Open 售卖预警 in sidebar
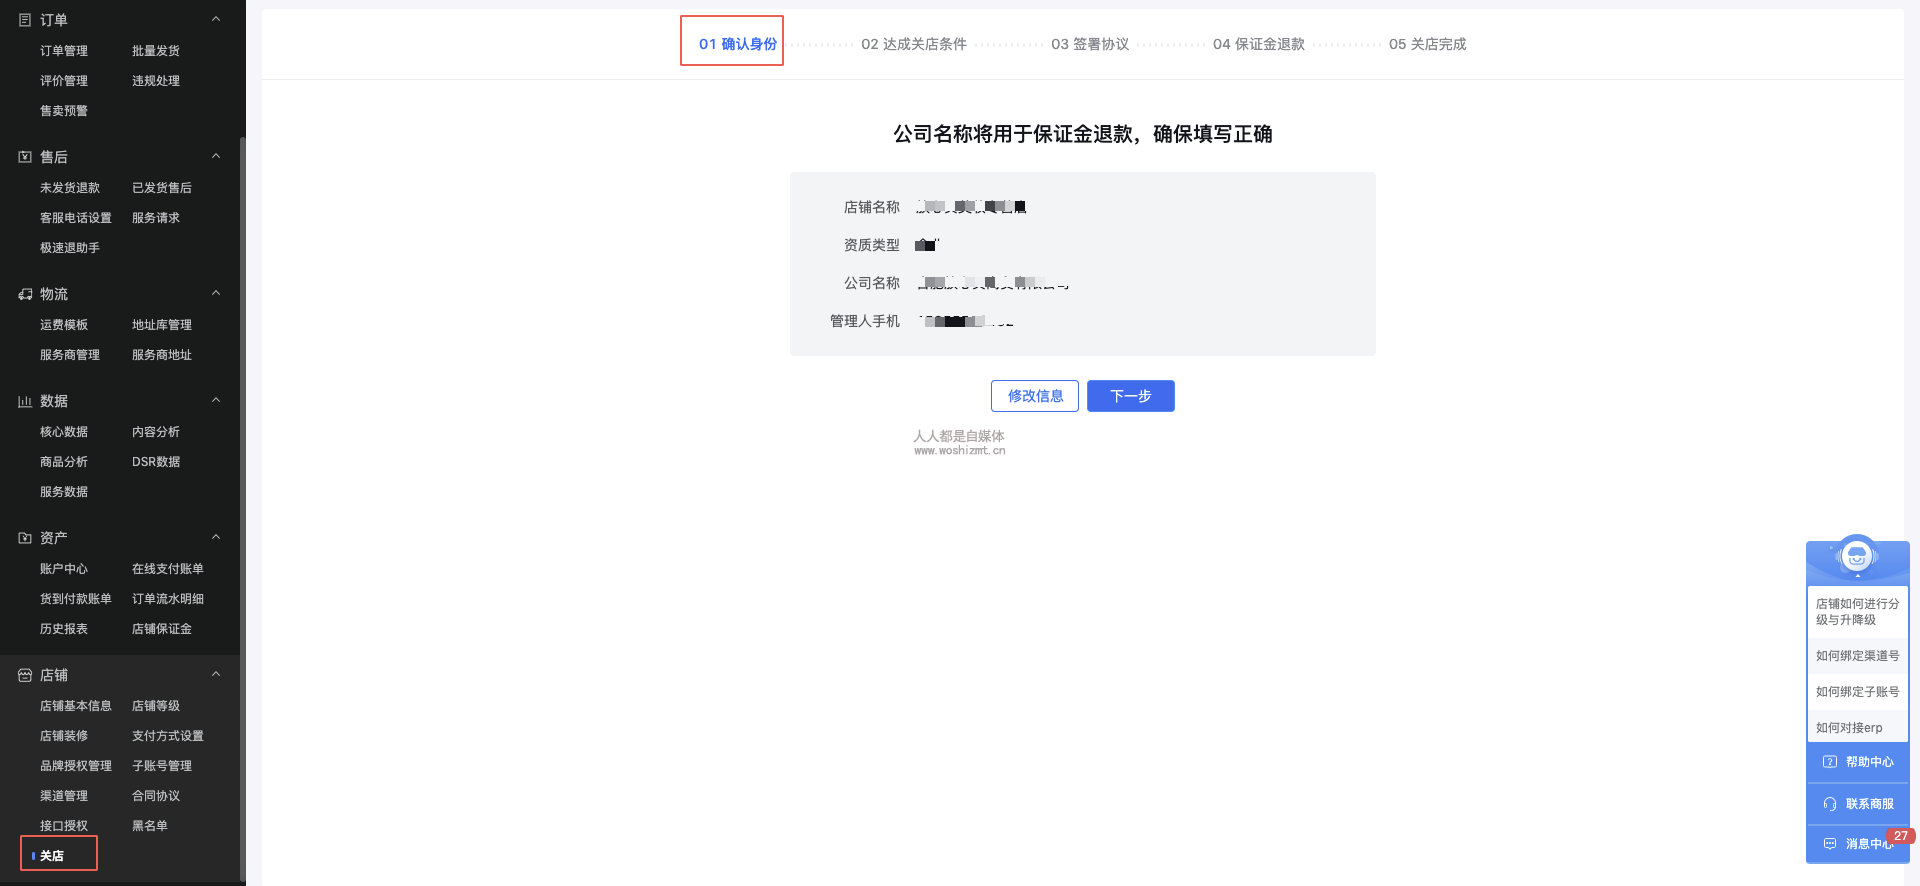This screenshot has width=1920, height=886. (x=64, y=111)
